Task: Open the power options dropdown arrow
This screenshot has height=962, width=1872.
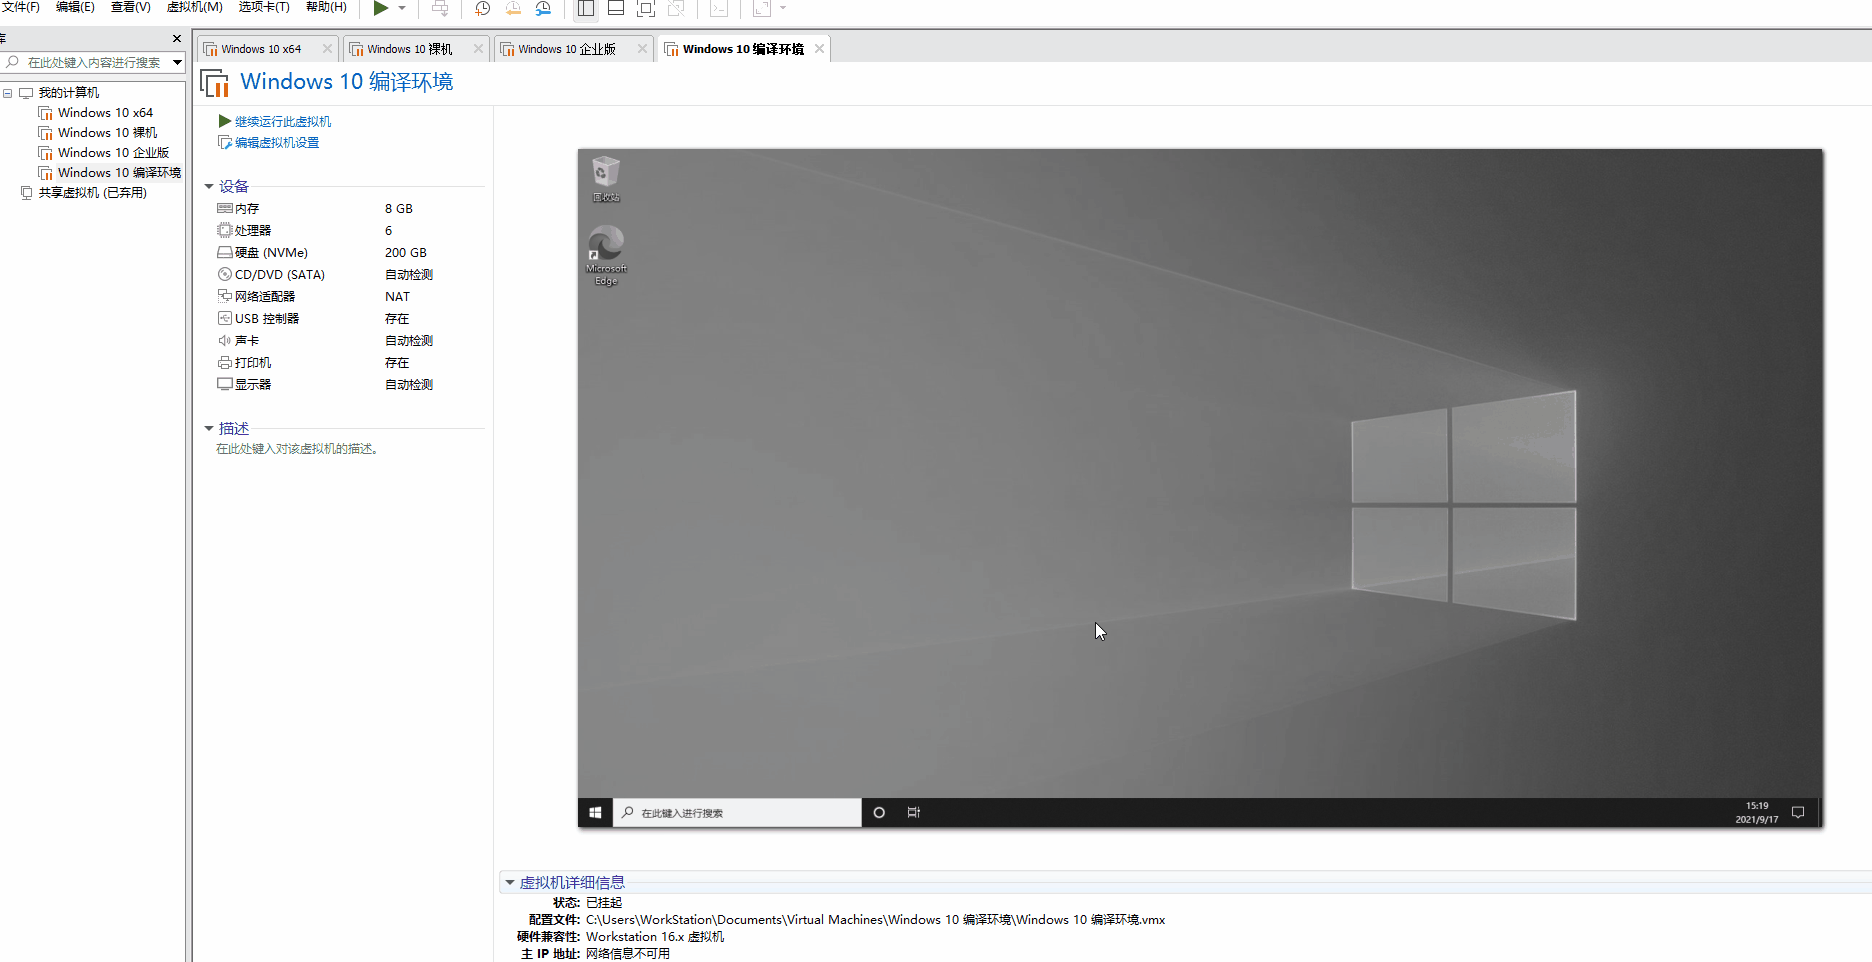Action: tap(402, 8)
